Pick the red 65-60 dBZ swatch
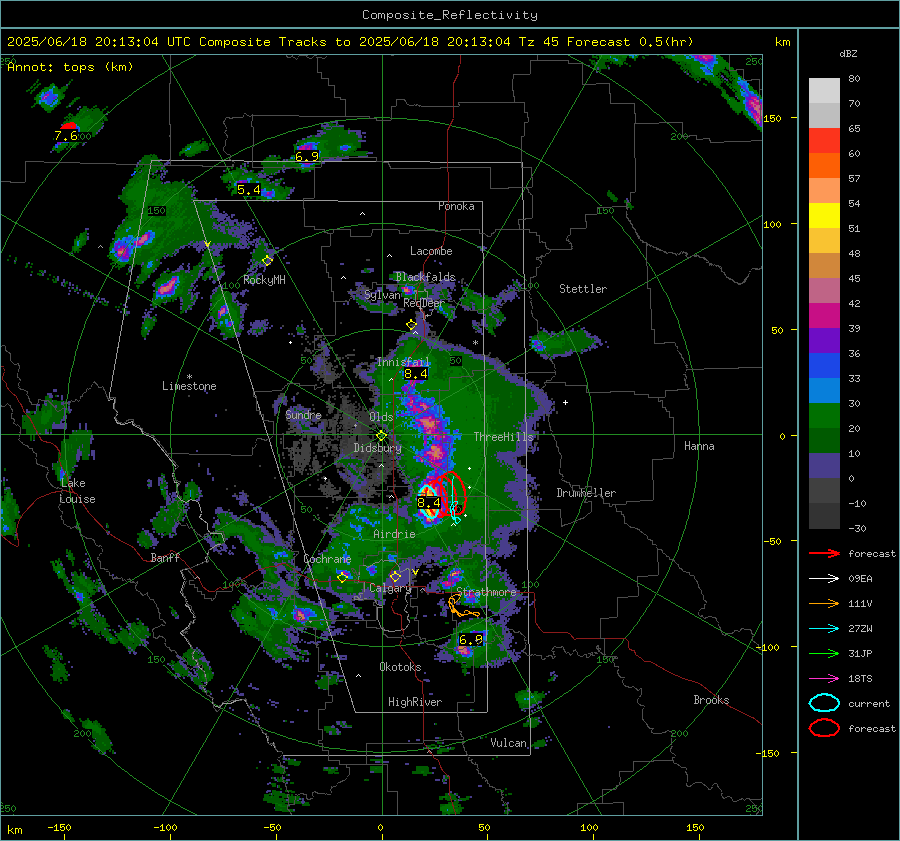The image size is (900, 841). point(824,141)
